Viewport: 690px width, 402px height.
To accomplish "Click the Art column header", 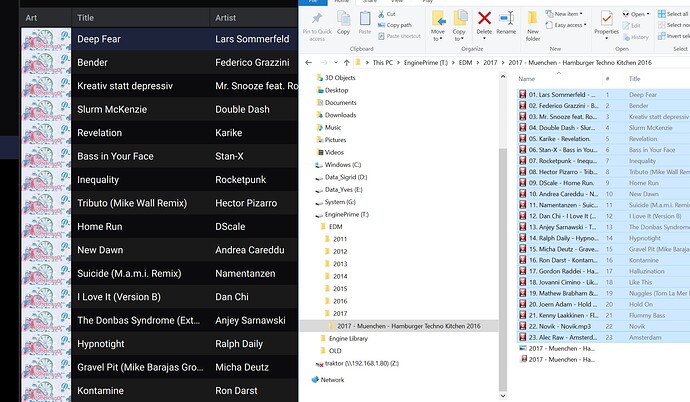I will click(31, 18).
